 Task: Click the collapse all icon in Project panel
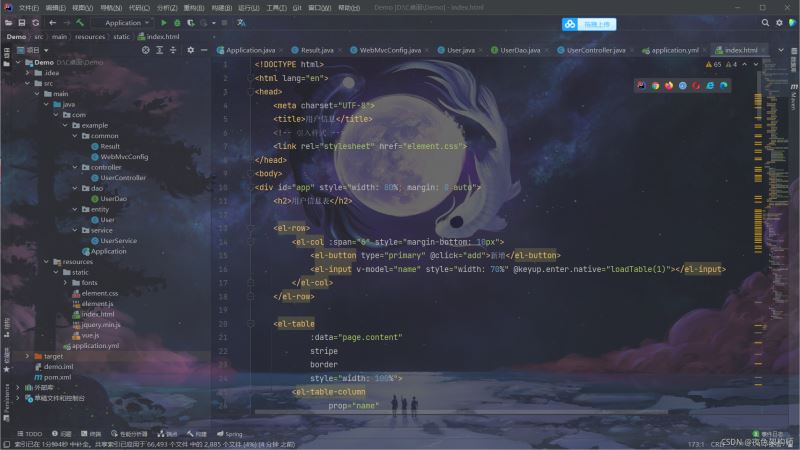173,50
